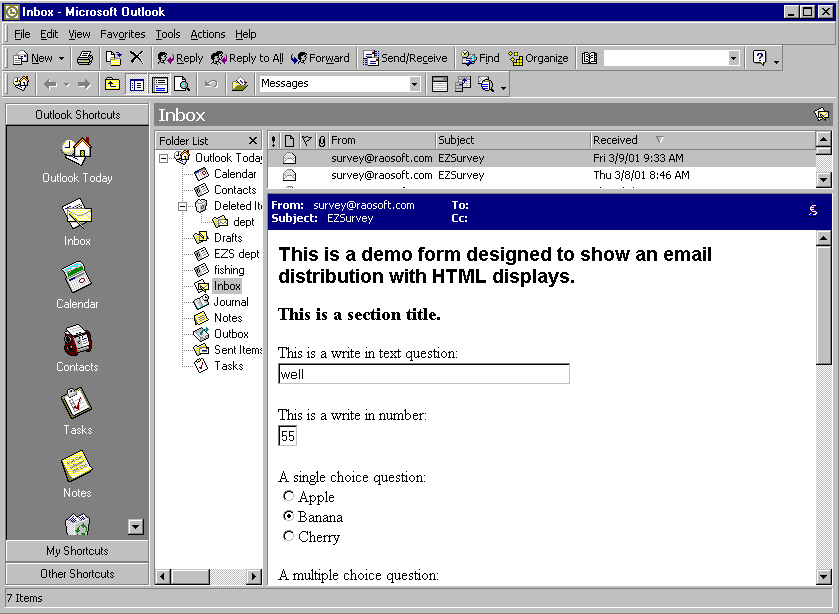Switch to Other Shortcuts group
The height and width of the screenshot is (614, 839).
point(77,574)
